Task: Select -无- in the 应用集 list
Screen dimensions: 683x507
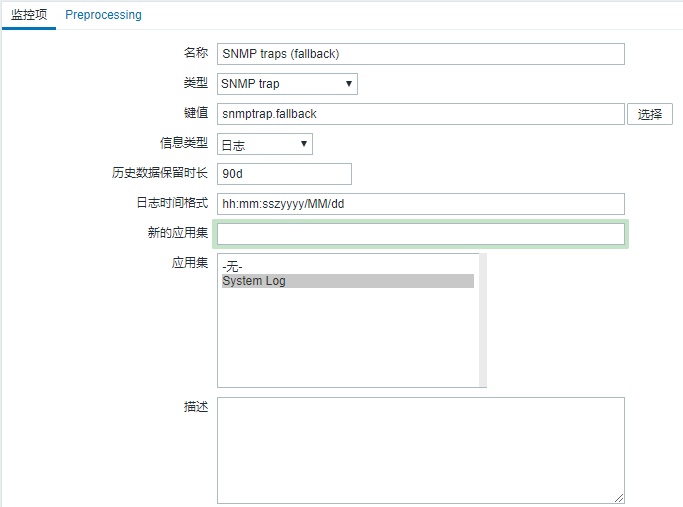Action: (348, 266)
